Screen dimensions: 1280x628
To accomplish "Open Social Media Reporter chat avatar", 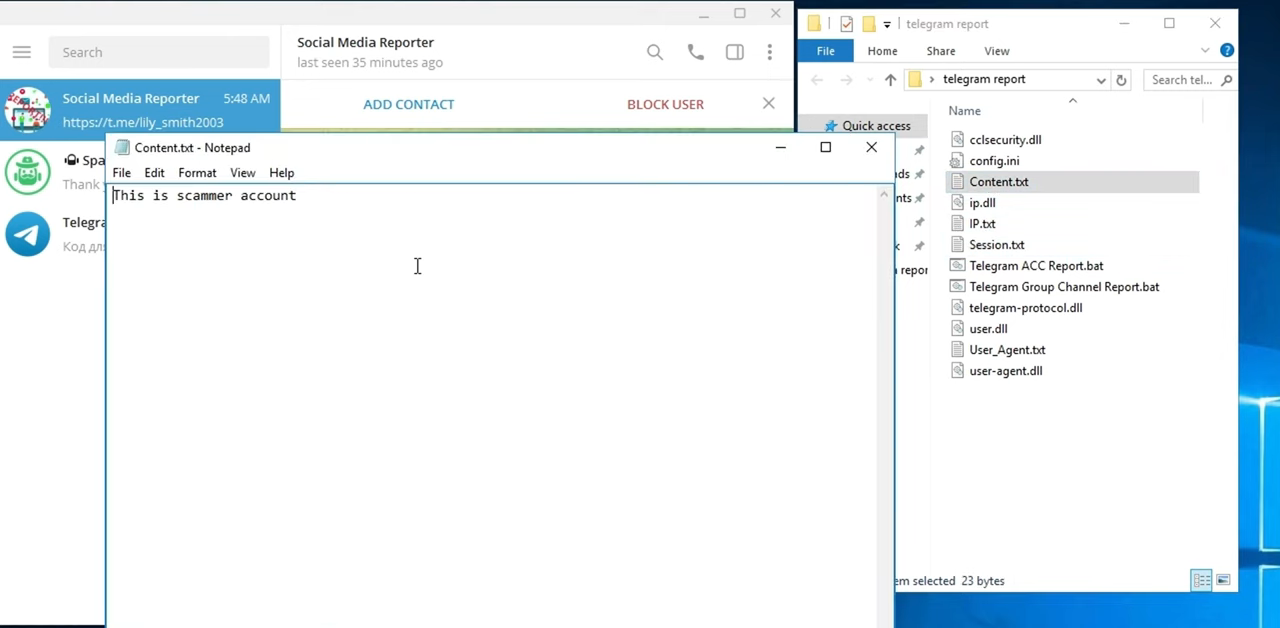I will click(27, 110).
